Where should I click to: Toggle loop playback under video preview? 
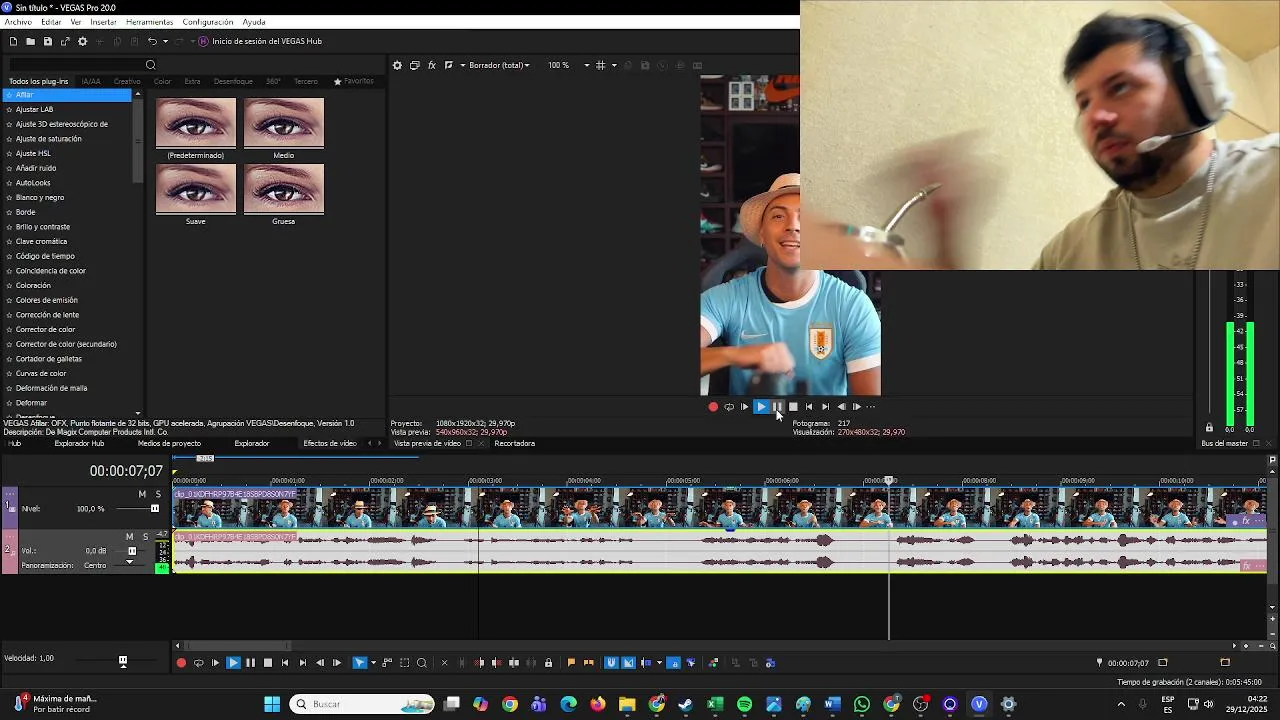(729, 407)
